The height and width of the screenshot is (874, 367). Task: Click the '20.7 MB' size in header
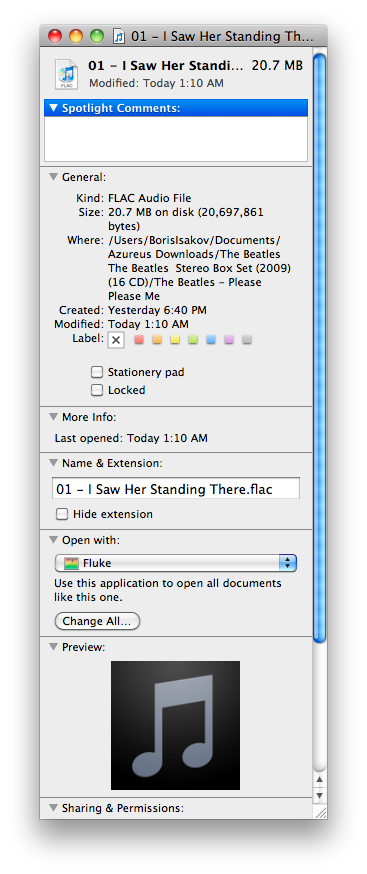click(x=277, y=66)
